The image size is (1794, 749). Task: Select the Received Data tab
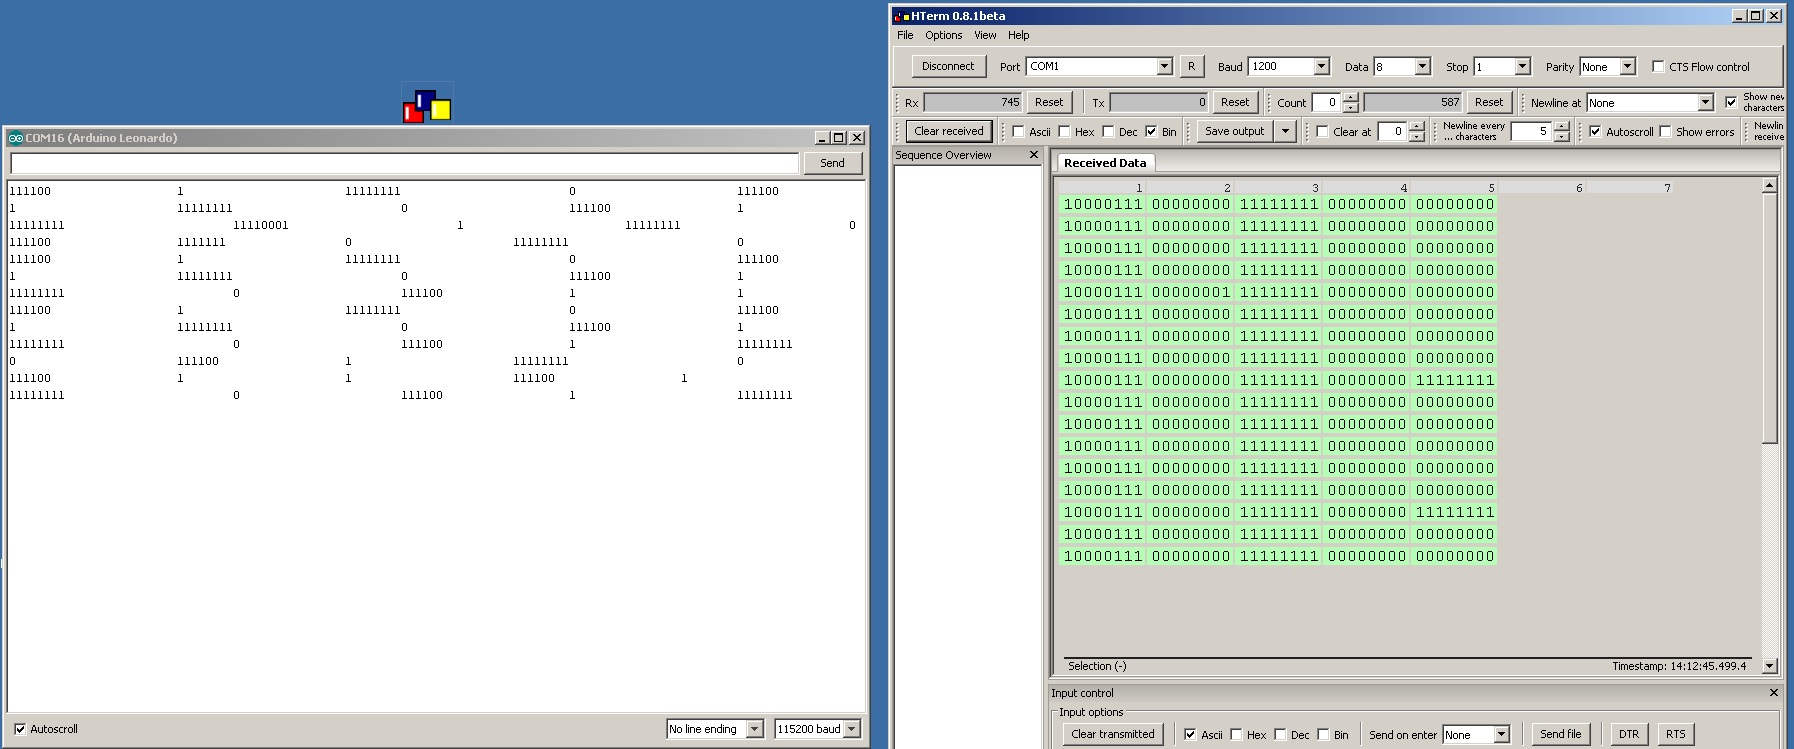coord(1105,162)
